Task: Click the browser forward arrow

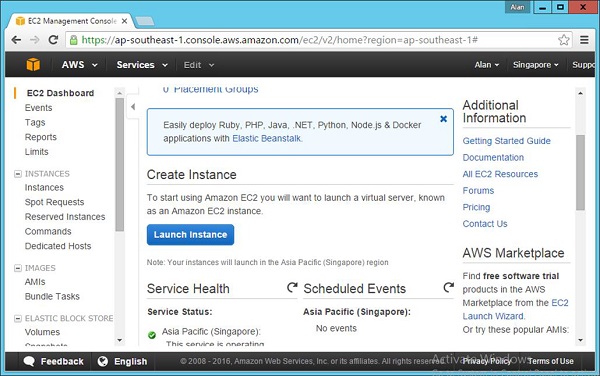Action: [x=35, y=40]
